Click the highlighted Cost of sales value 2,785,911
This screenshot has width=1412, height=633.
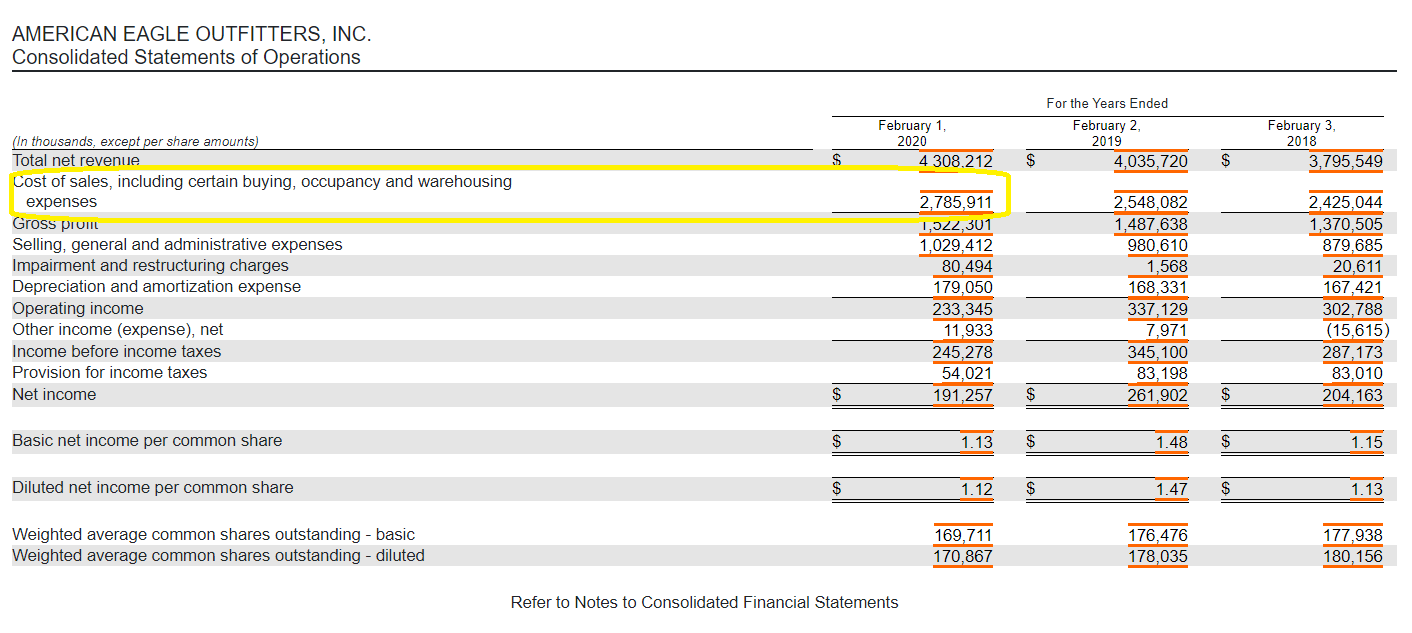(x=955, y=202)
